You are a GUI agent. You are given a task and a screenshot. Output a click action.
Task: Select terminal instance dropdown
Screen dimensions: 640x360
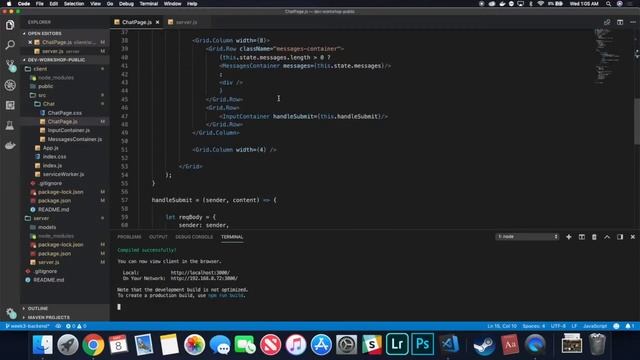[527, 237]
